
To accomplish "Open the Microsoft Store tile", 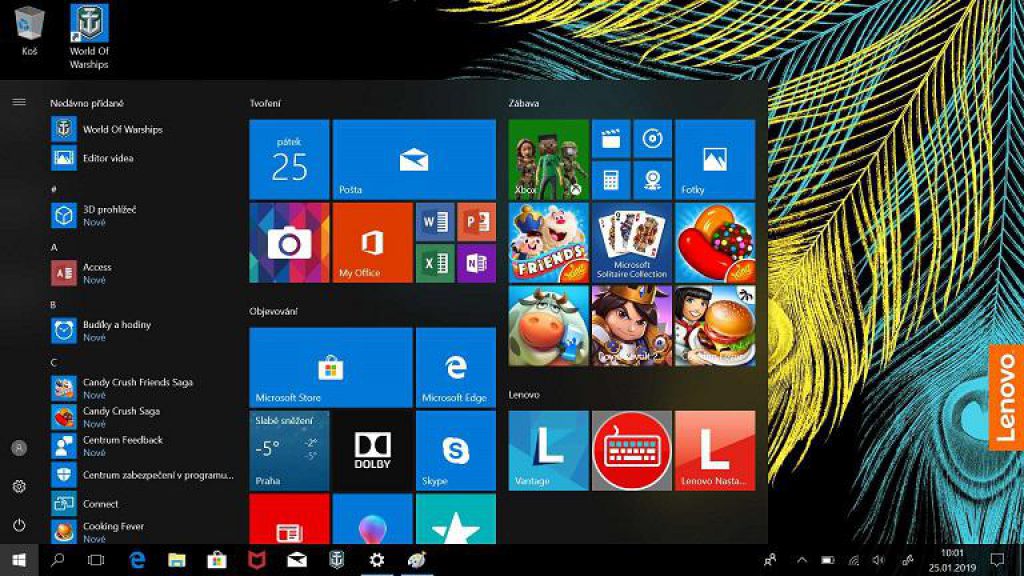I will pos(330,368).
